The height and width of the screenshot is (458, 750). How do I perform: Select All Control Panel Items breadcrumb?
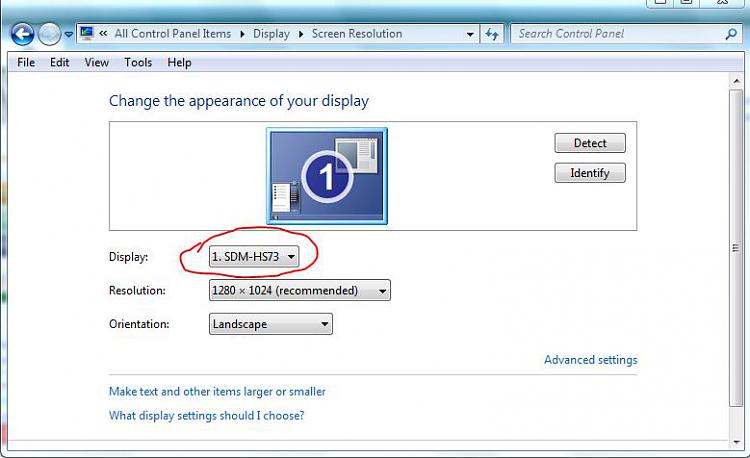(173, 33)
